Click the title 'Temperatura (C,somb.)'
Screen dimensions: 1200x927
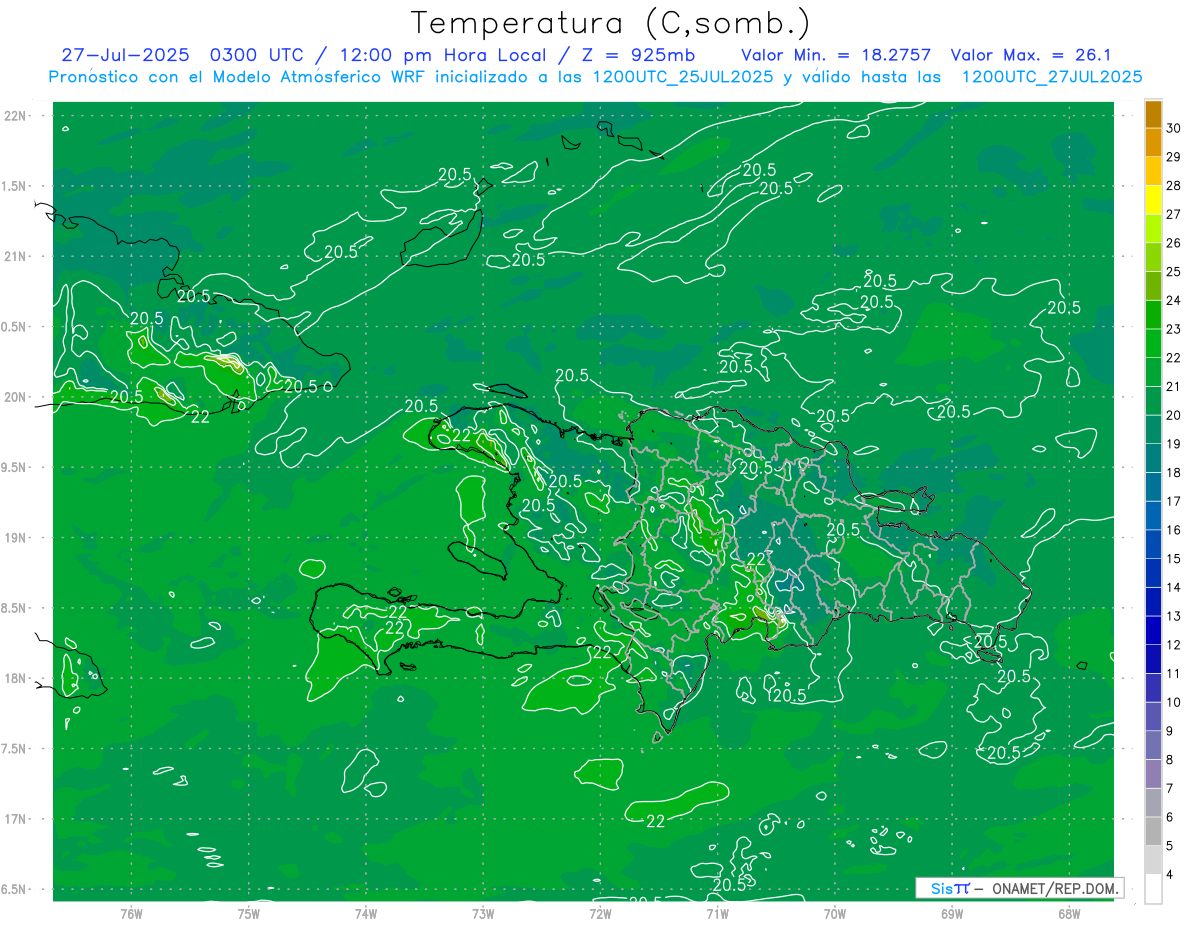pyautogui.click(x=611, y=23)
